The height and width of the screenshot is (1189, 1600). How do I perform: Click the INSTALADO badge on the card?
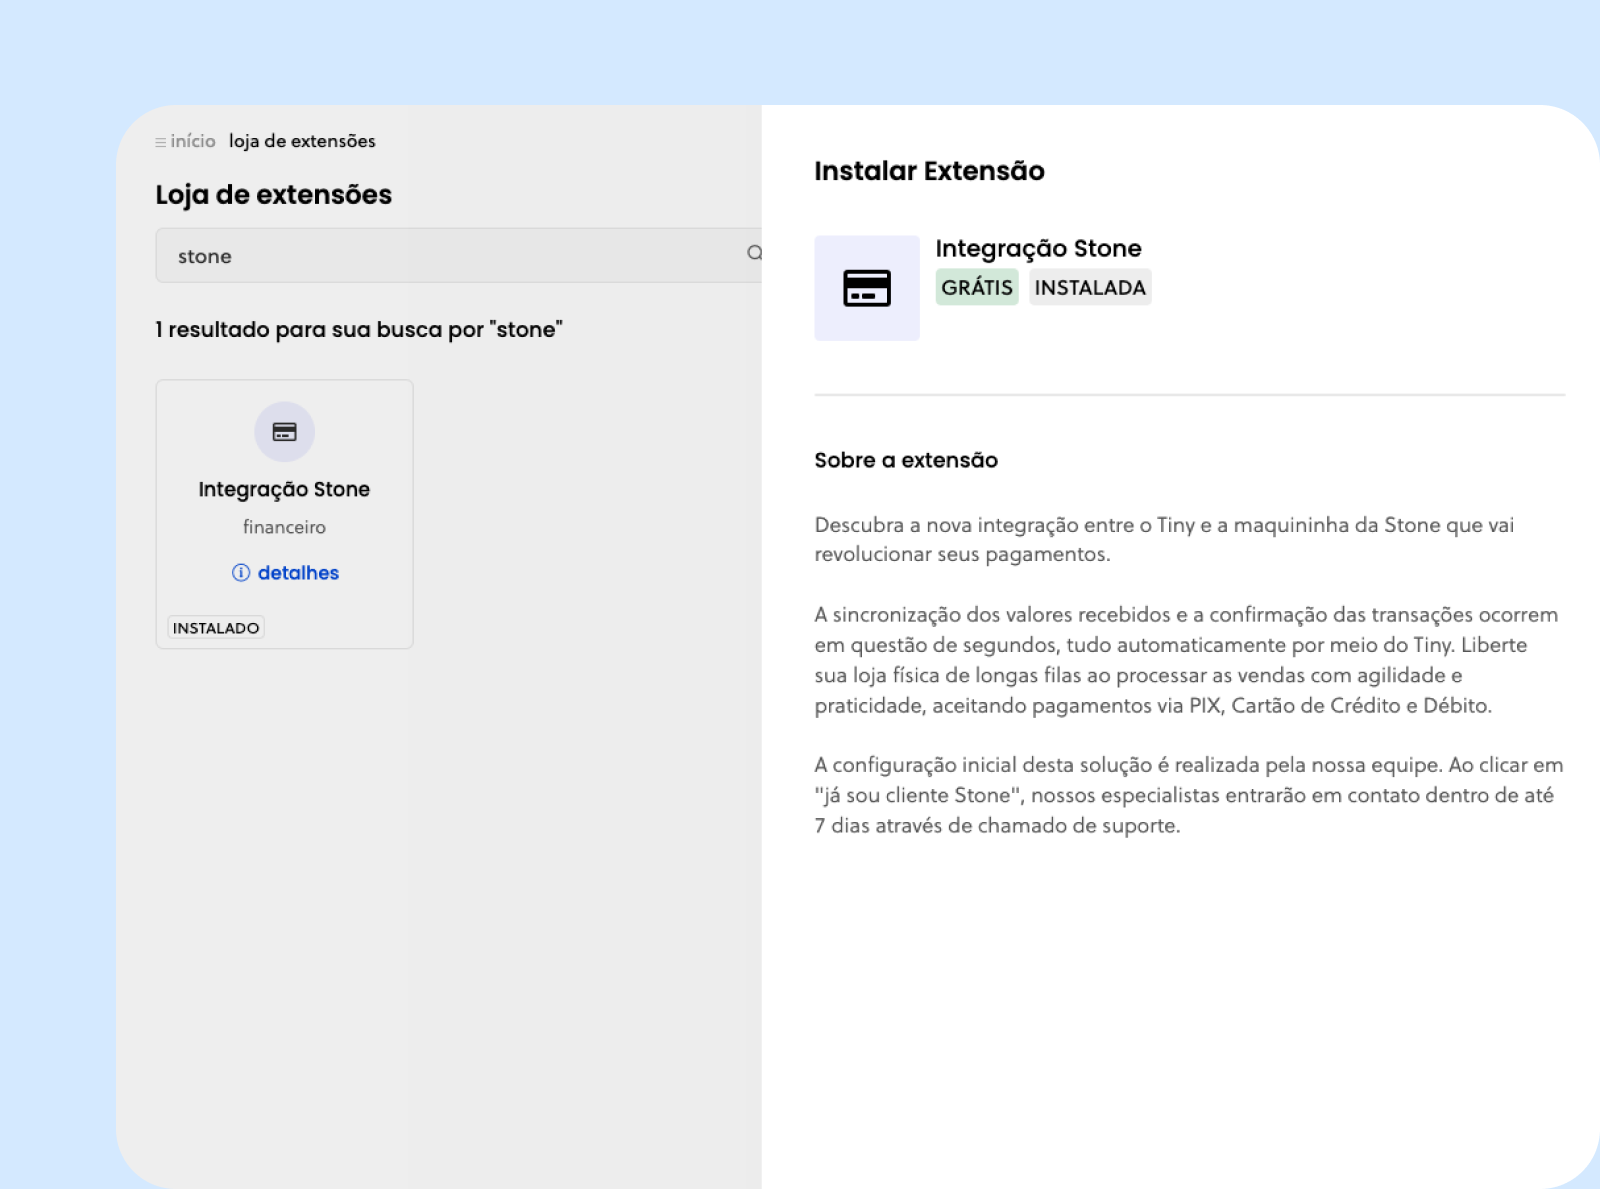click(216, 628)
